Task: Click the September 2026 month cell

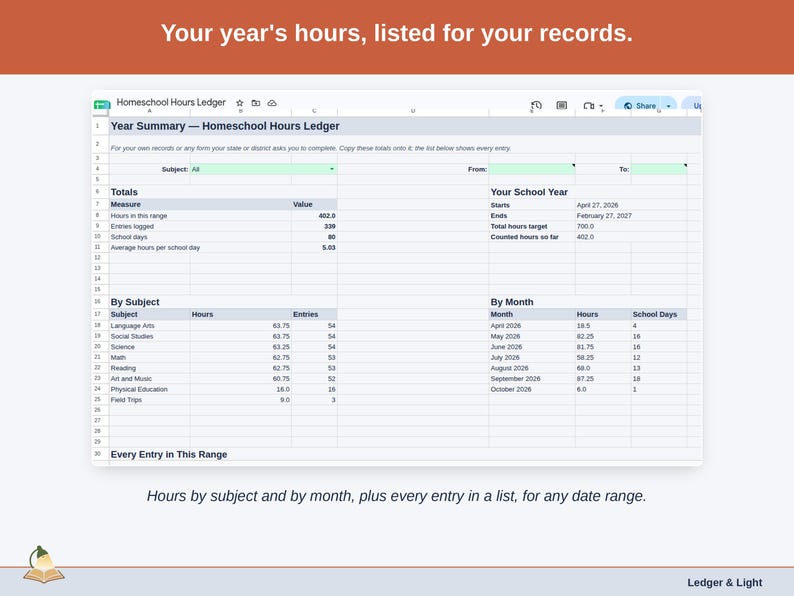Action: [515, 379]
